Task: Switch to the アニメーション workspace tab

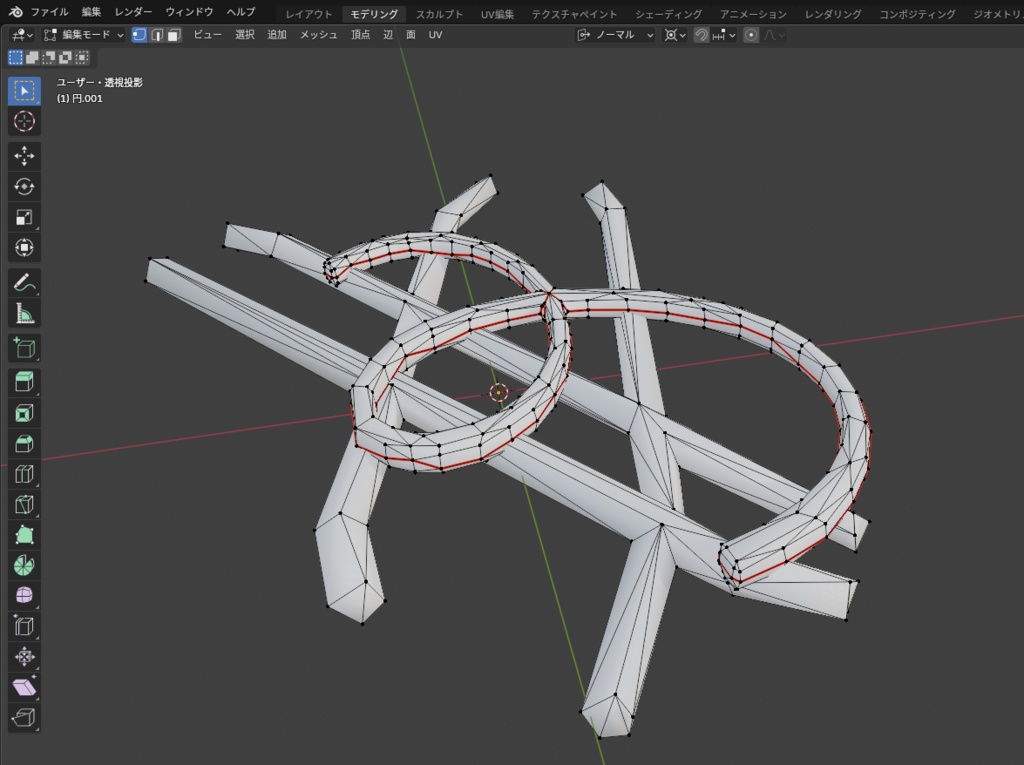Action: pos(754,14)
